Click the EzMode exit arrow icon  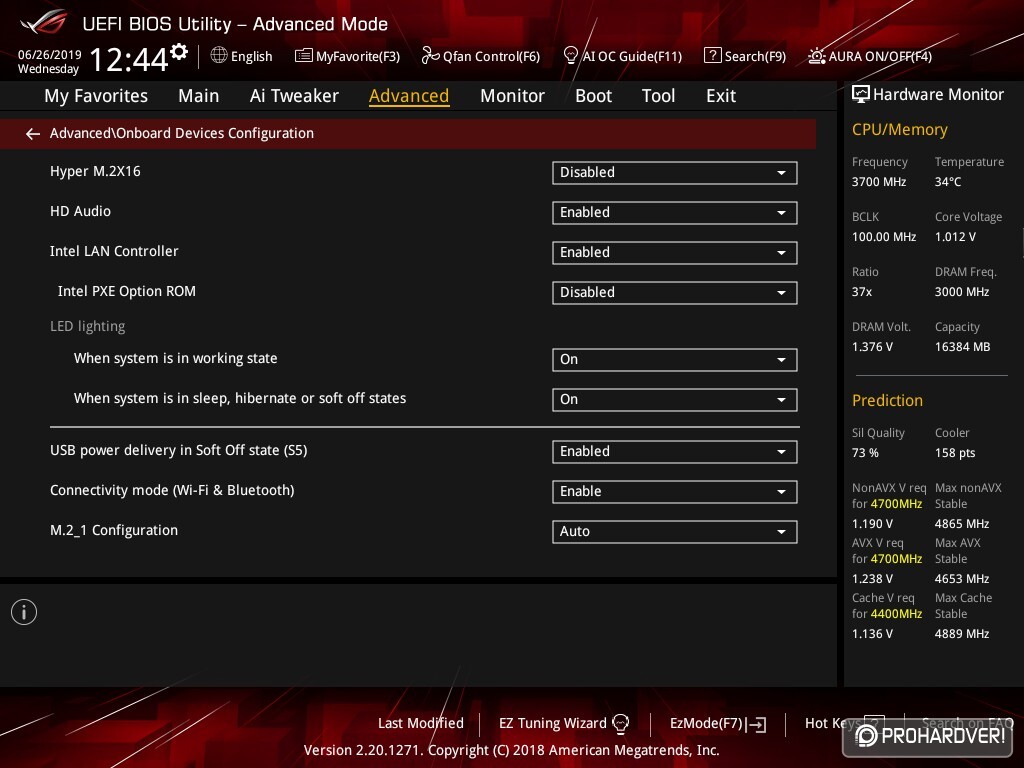[757, 724]
